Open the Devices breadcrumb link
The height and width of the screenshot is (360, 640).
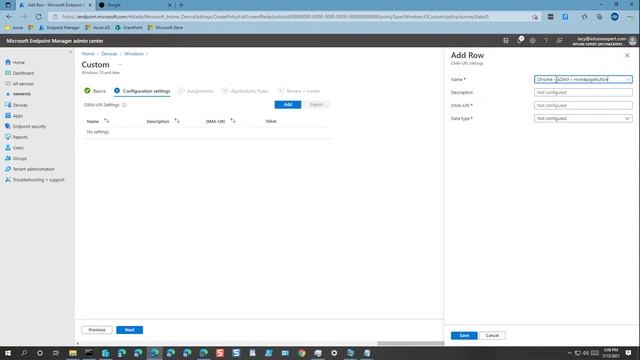tap(109, 54)
